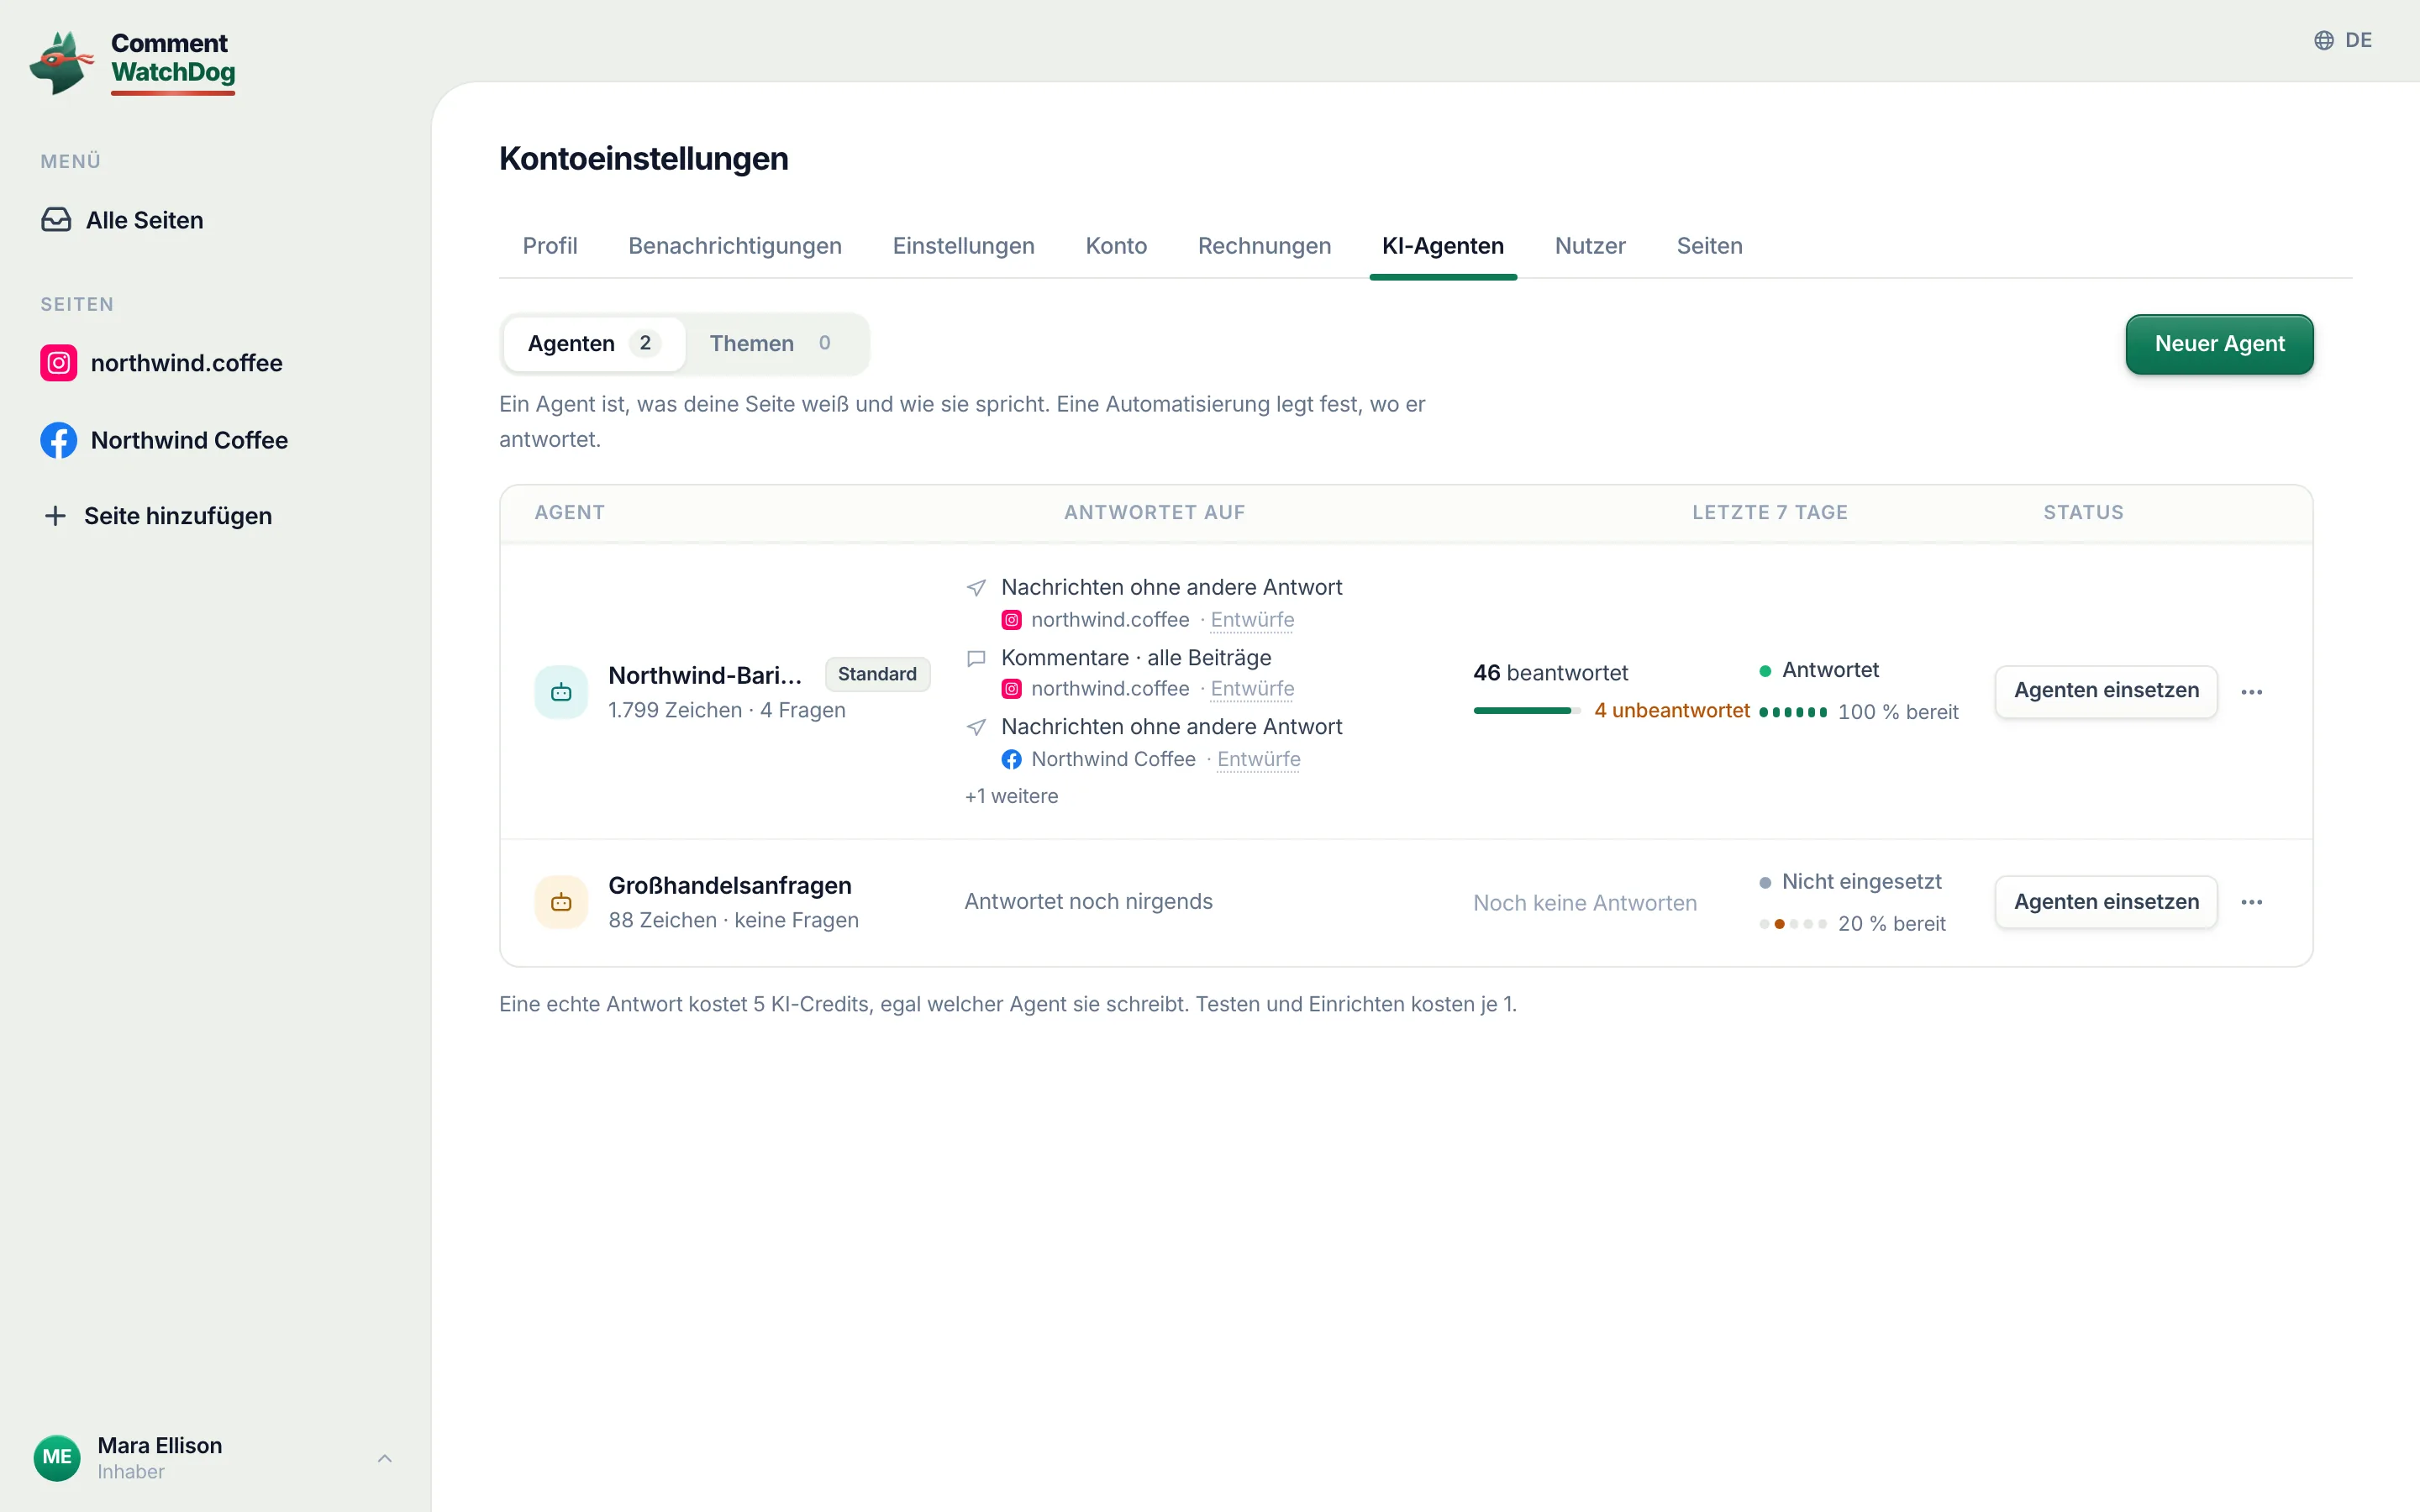This screenshot has height=1512, width=2420.
Task: Open Alle Seiten inbox
Action: [122, 220]
